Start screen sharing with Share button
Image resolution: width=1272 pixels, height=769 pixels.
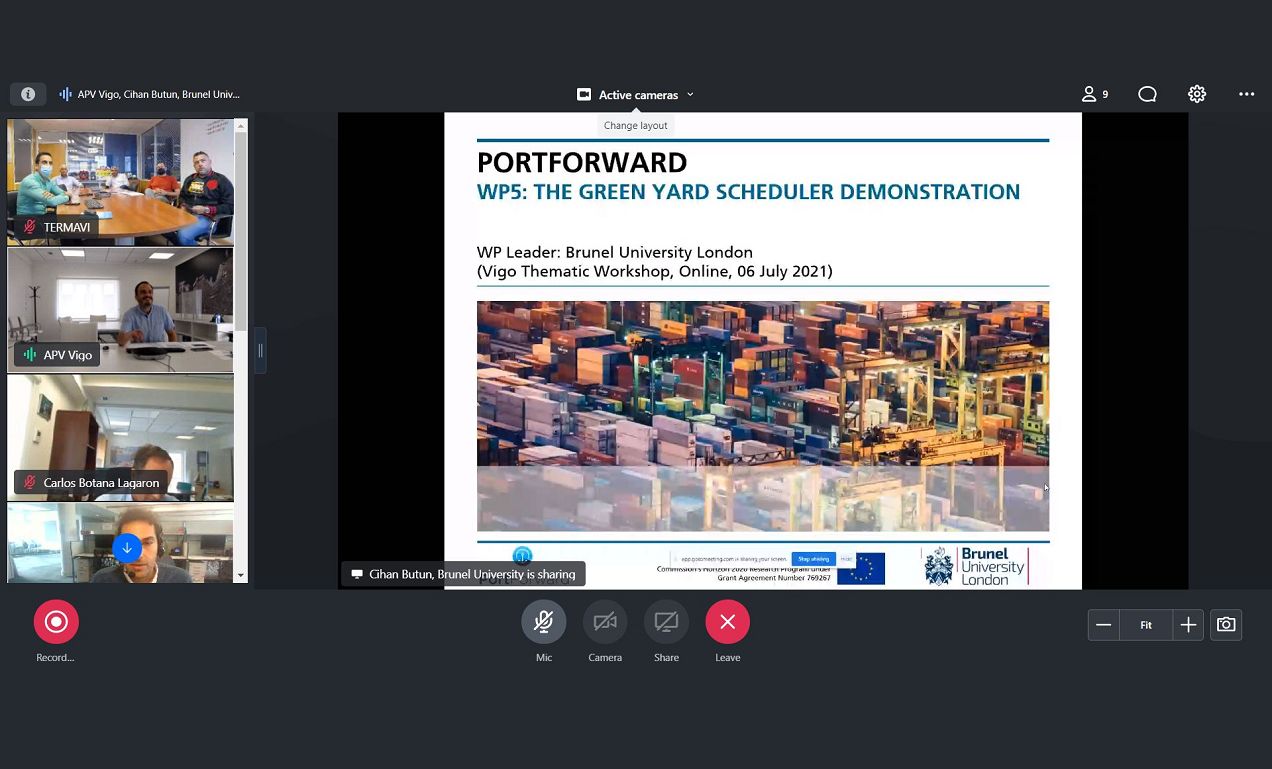coord(666,622)
